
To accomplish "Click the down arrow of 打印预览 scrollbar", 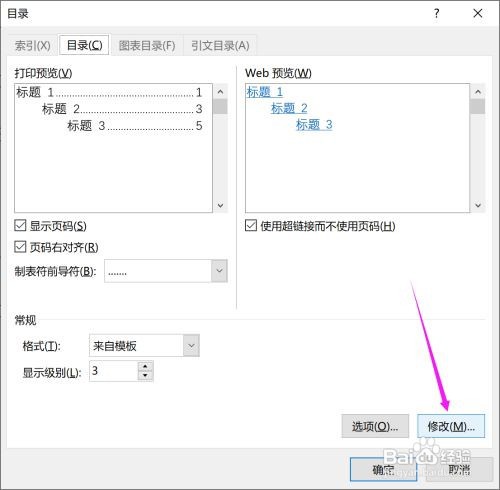I will tap(220, 205).
